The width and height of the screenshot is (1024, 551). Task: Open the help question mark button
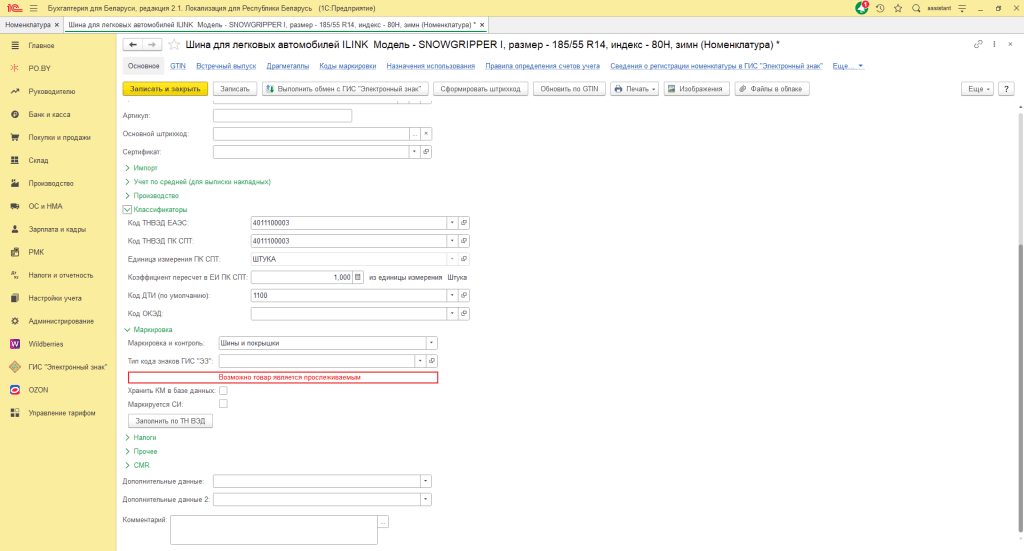tap(1006, 89)
